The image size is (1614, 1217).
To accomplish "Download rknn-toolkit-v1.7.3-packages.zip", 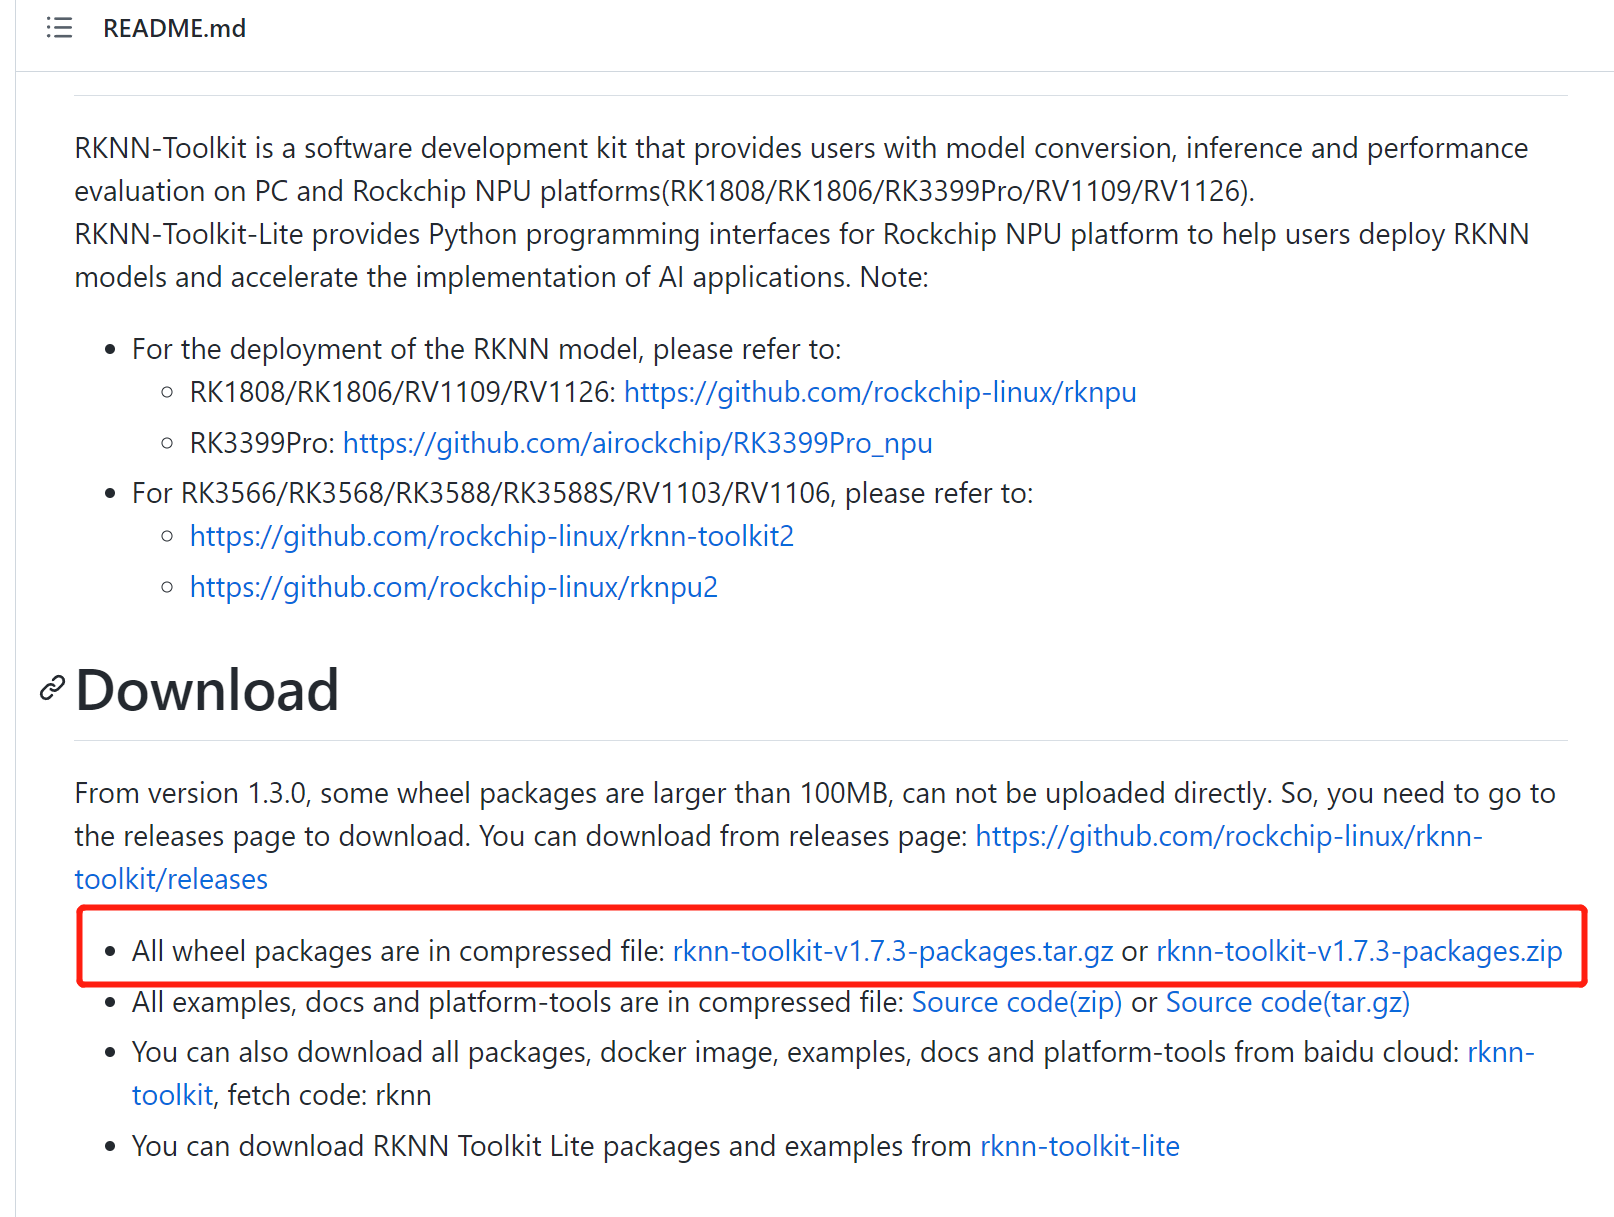I will (x=1358, y=951).
